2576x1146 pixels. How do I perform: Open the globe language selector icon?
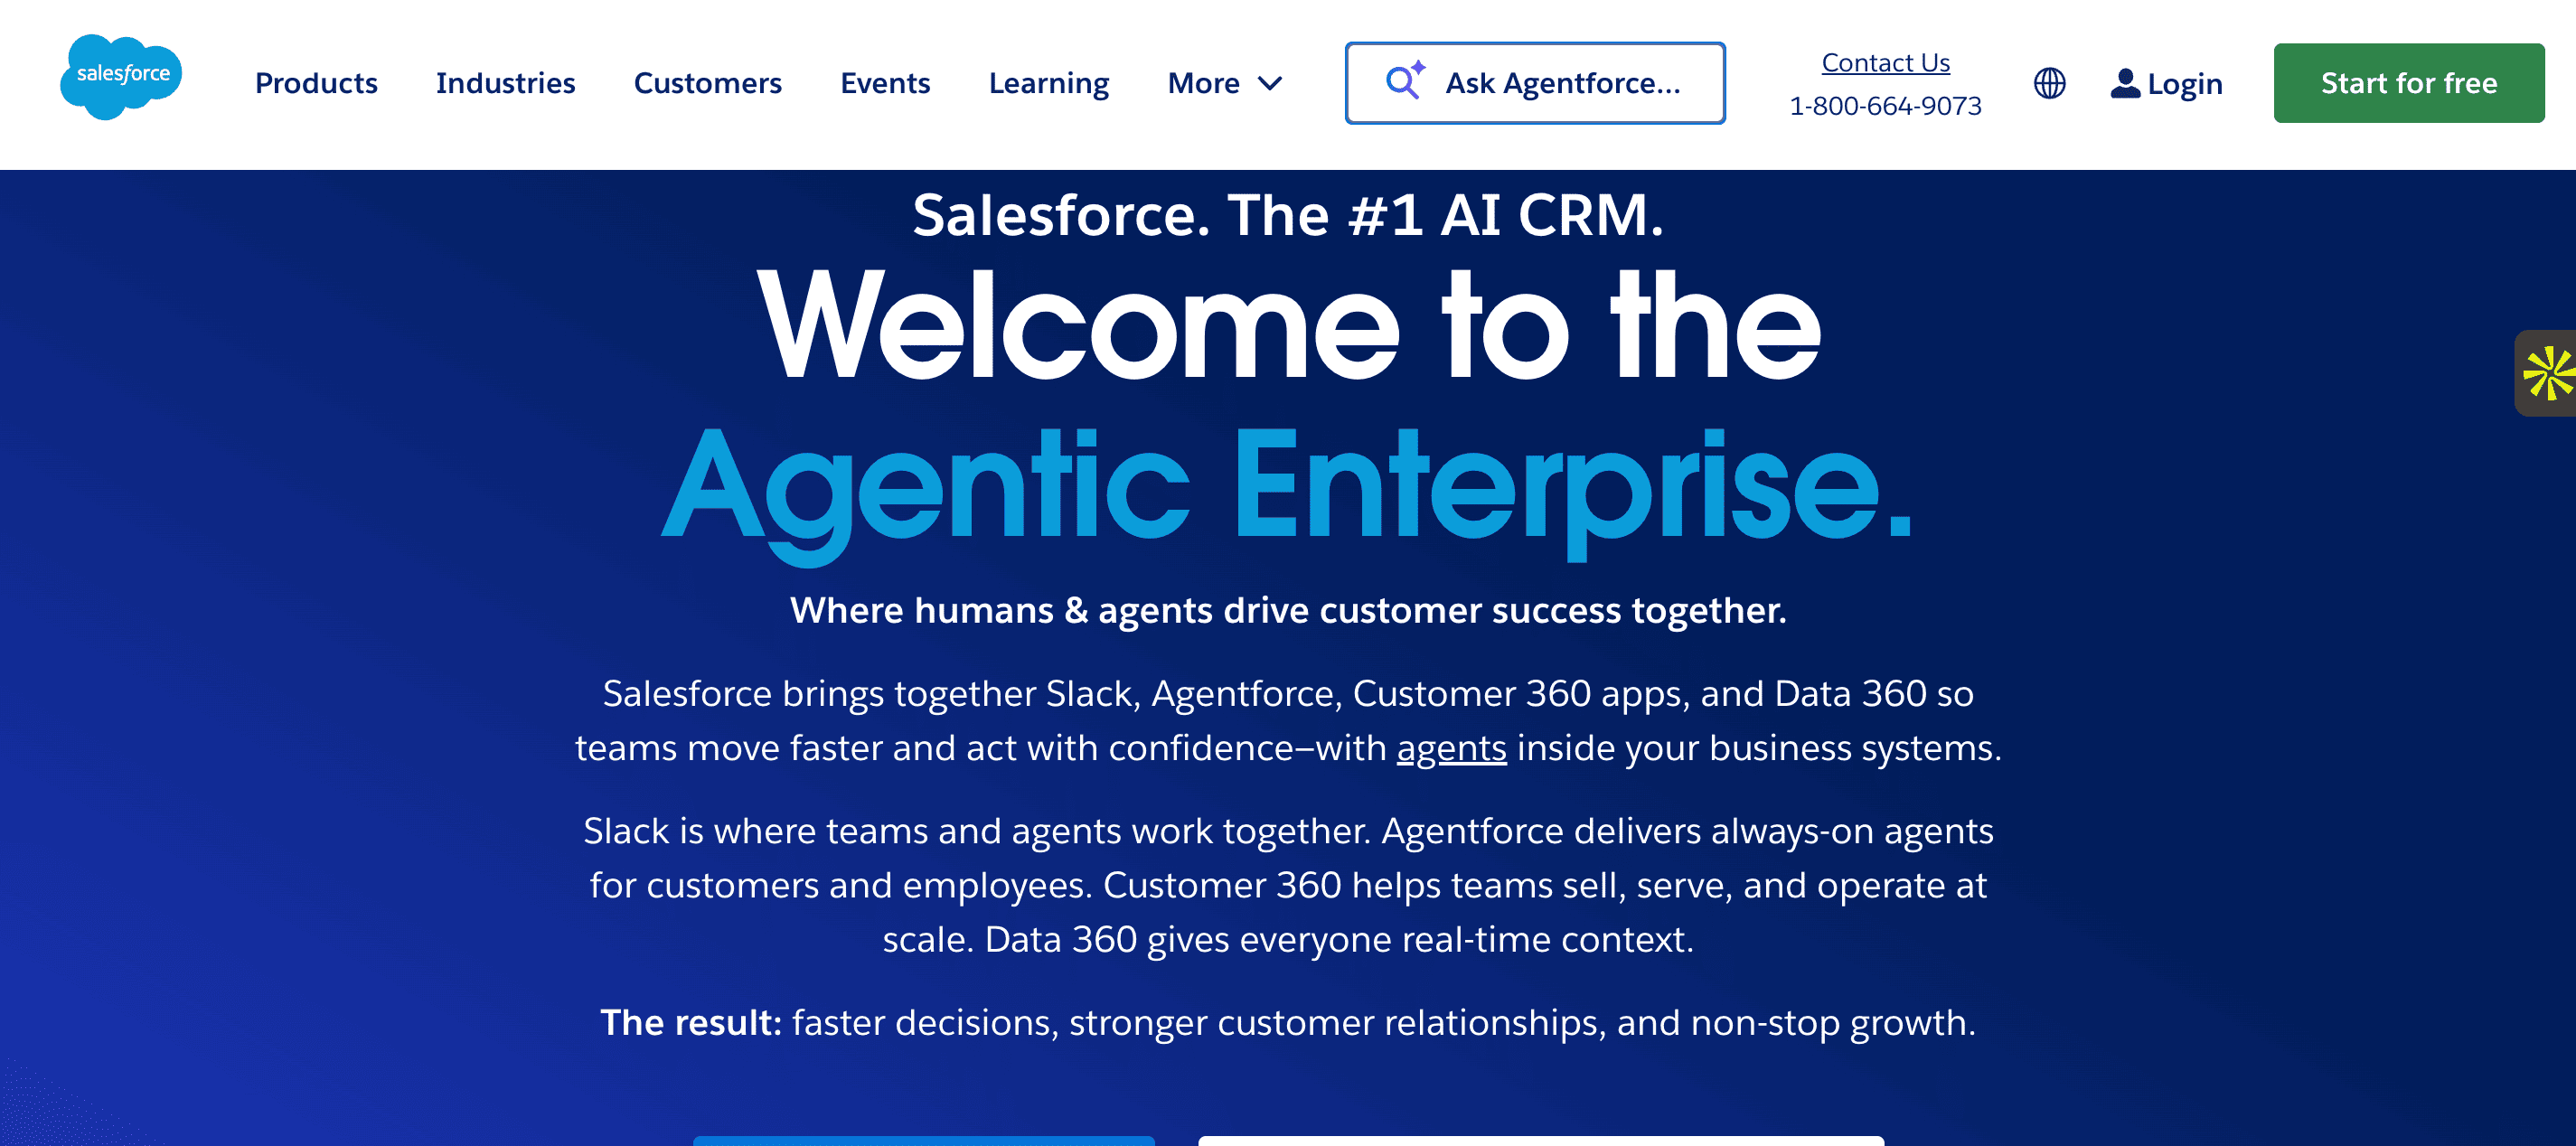[2049, 83]
